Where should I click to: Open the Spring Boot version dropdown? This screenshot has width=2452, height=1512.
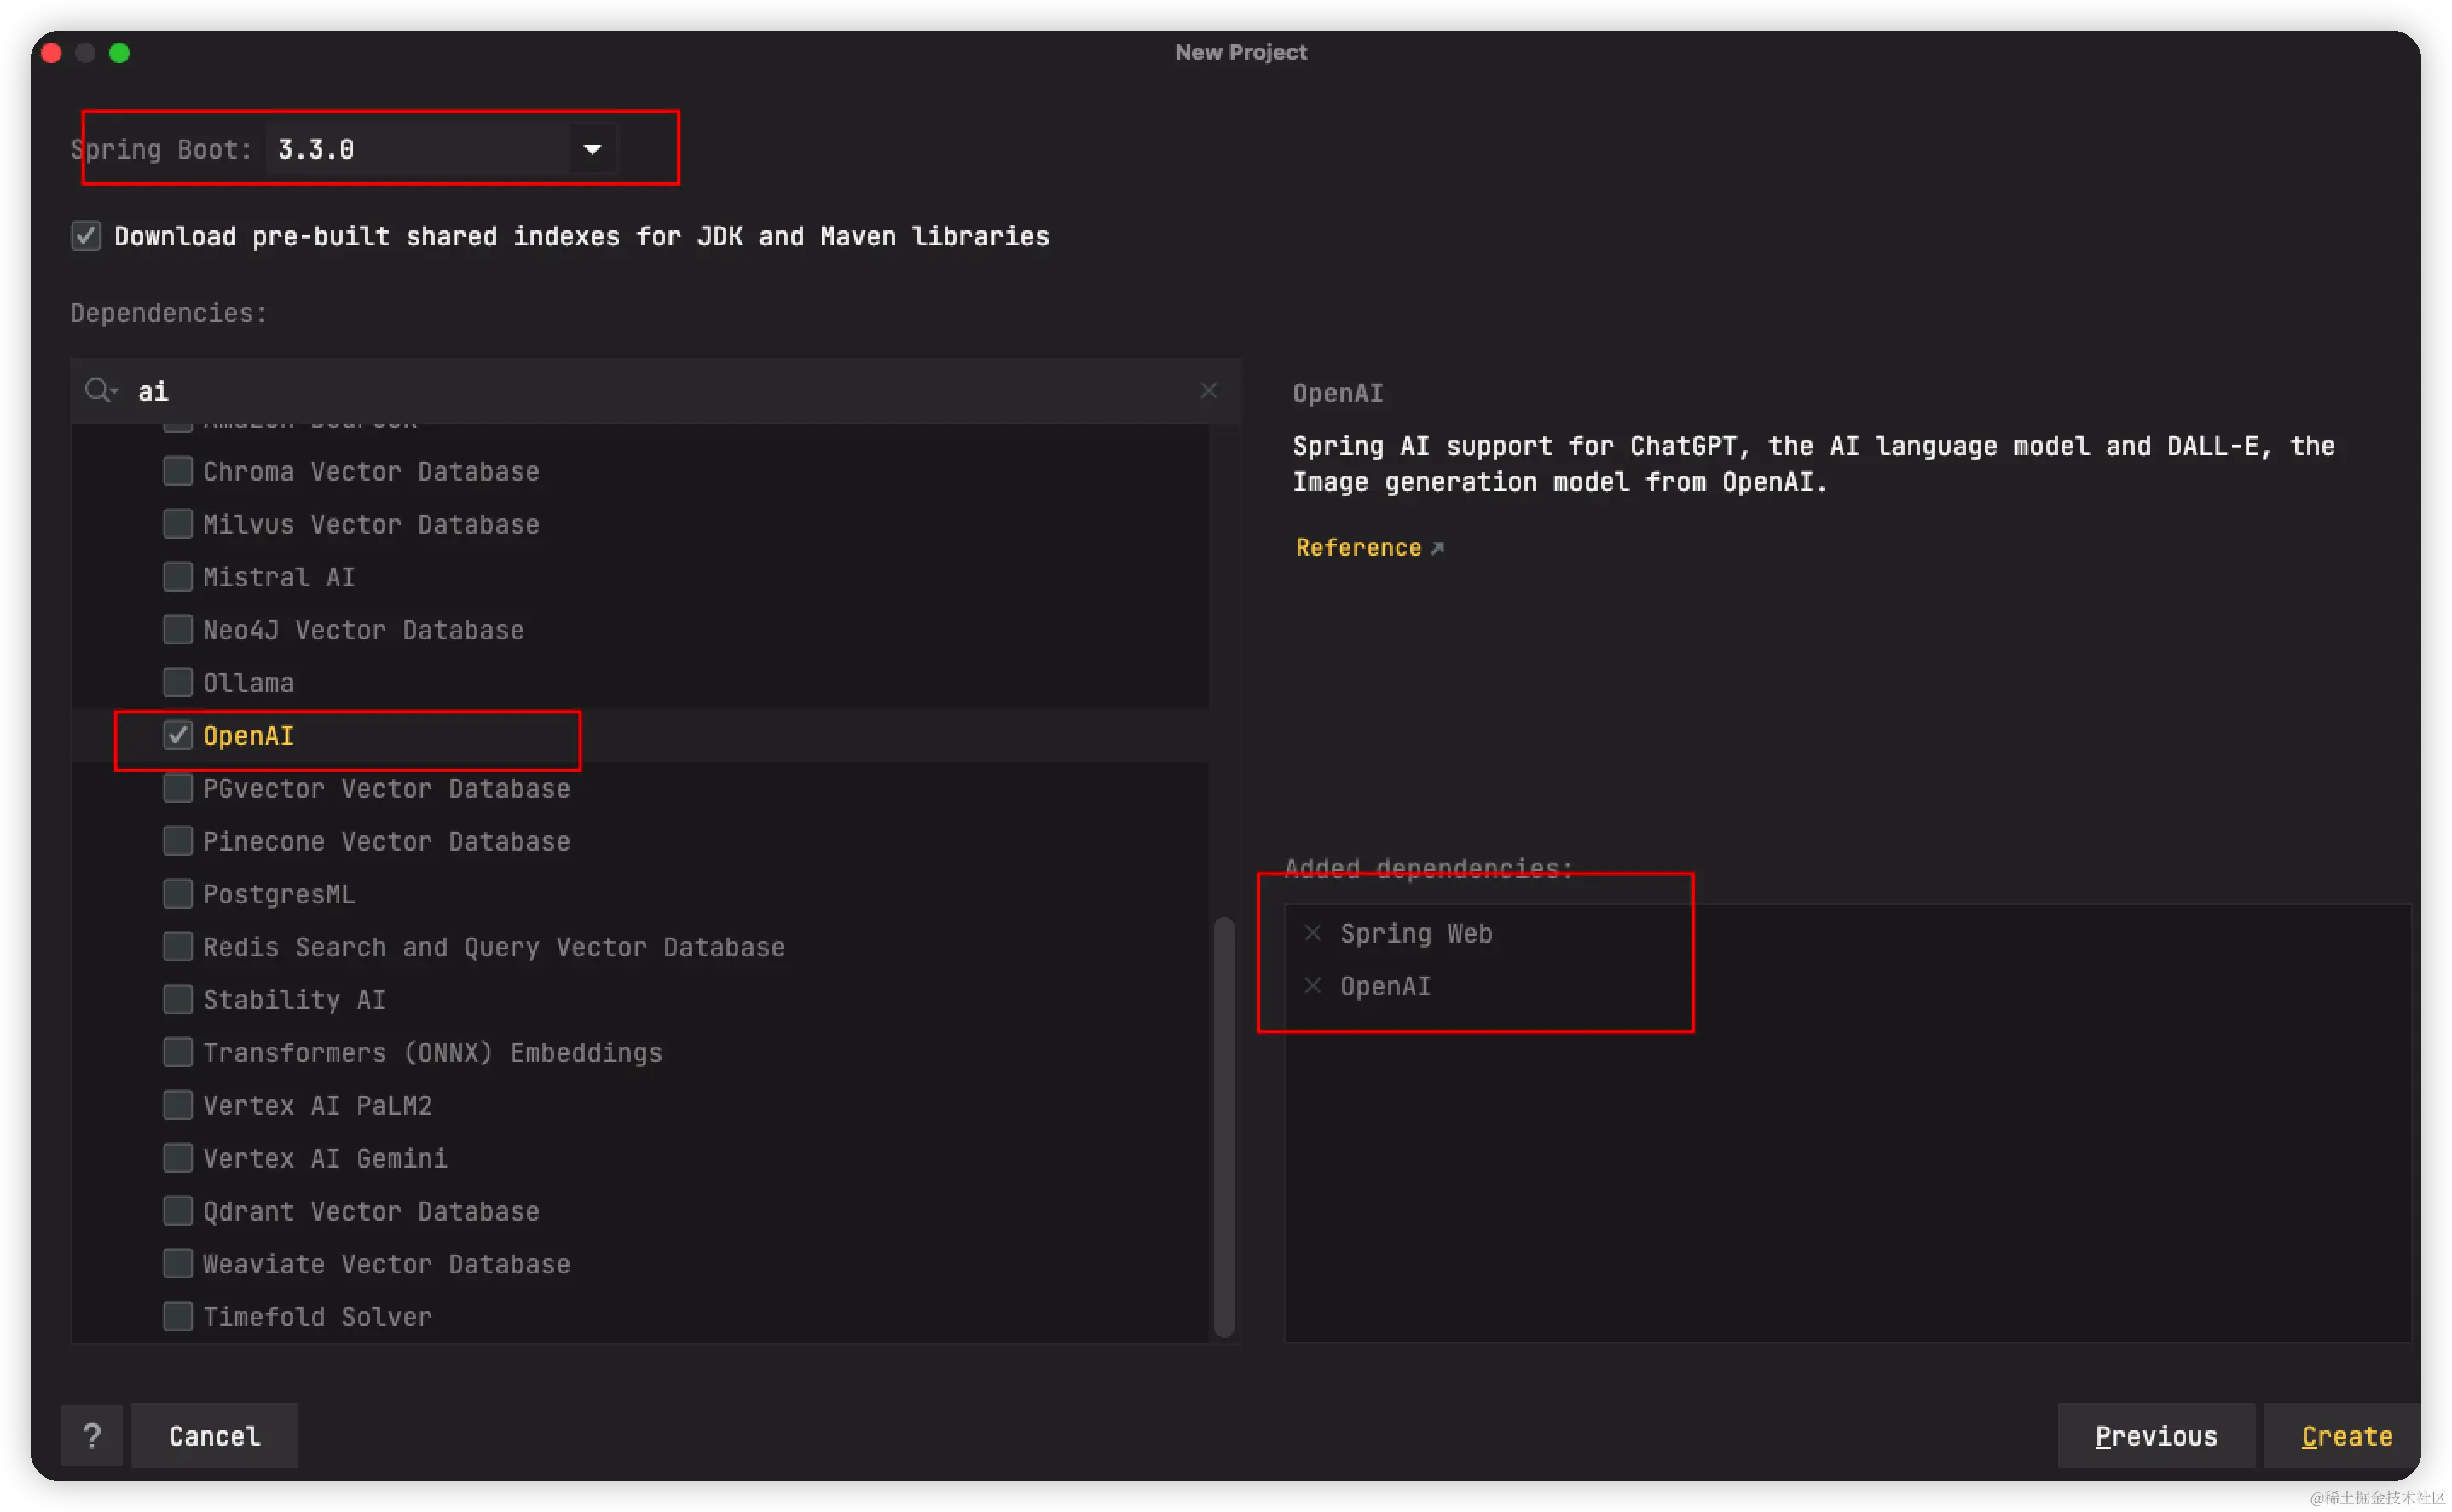pos(592,149)
